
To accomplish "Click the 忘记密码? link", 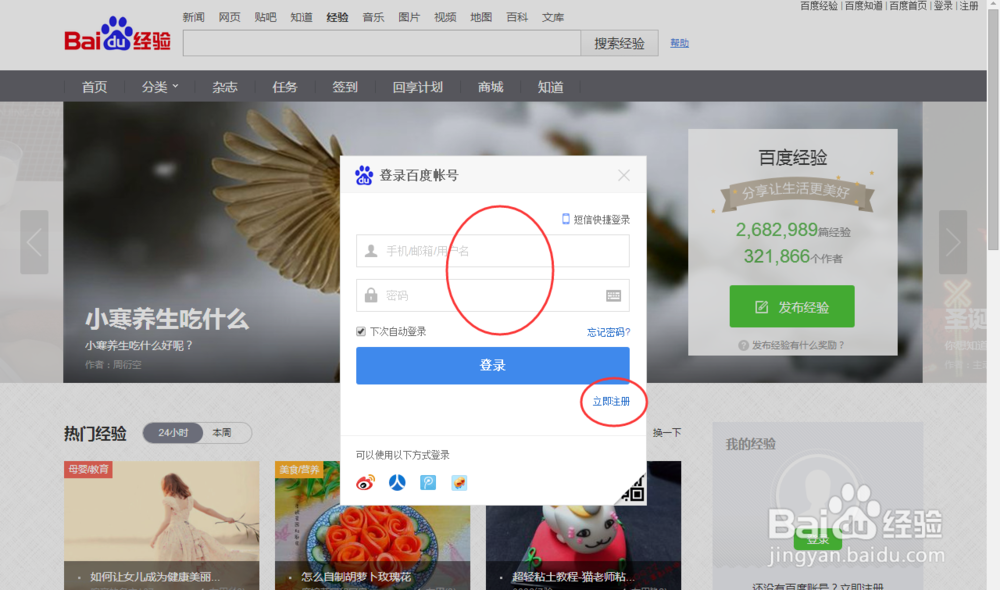I will click(x=608, y=332).
